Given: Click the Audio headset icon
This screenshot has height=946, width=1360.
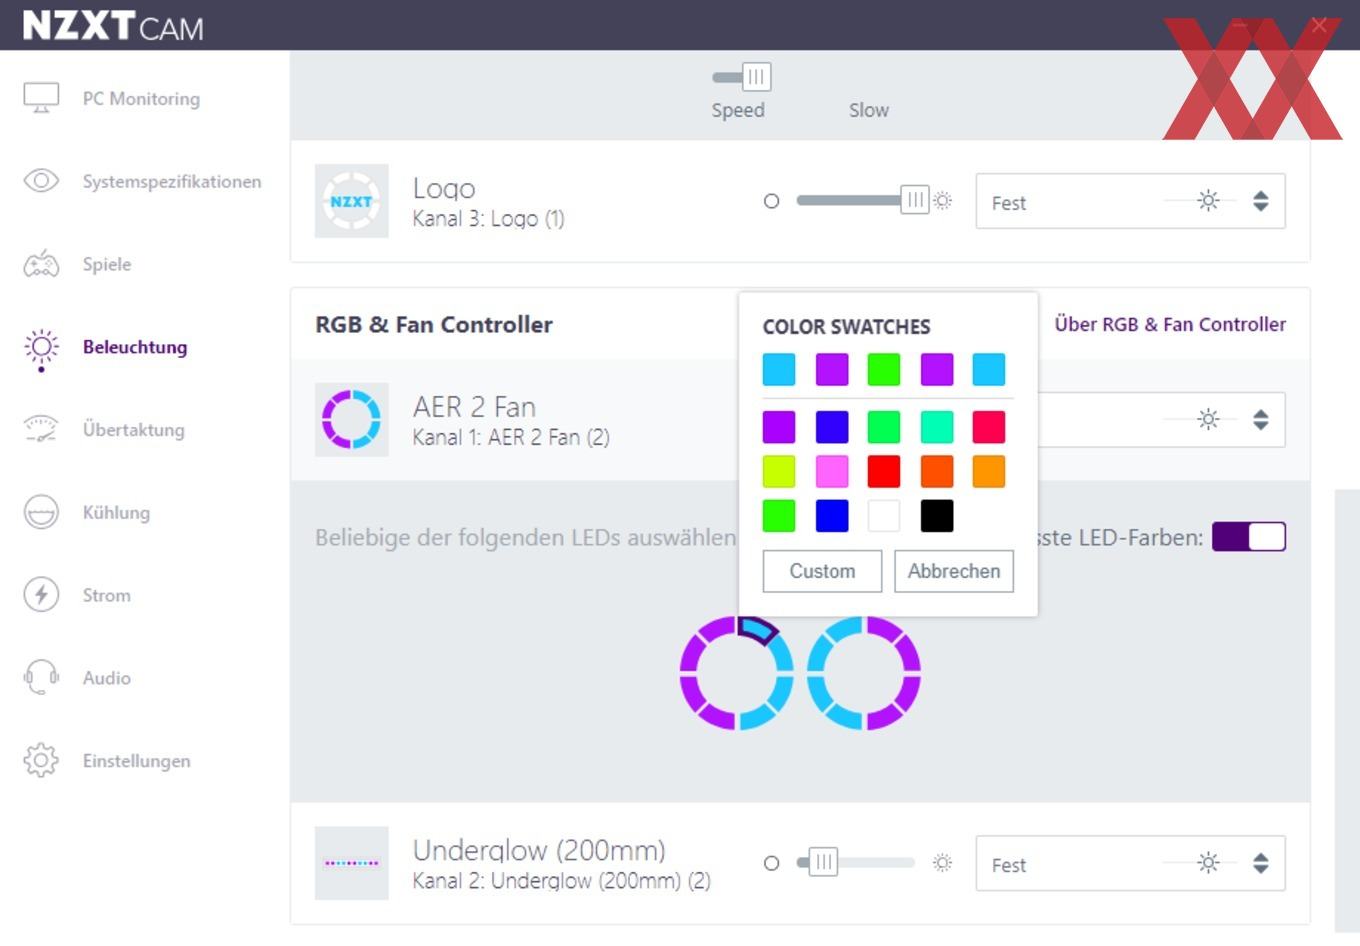Looking at the screenshot, I should point(41,677).
